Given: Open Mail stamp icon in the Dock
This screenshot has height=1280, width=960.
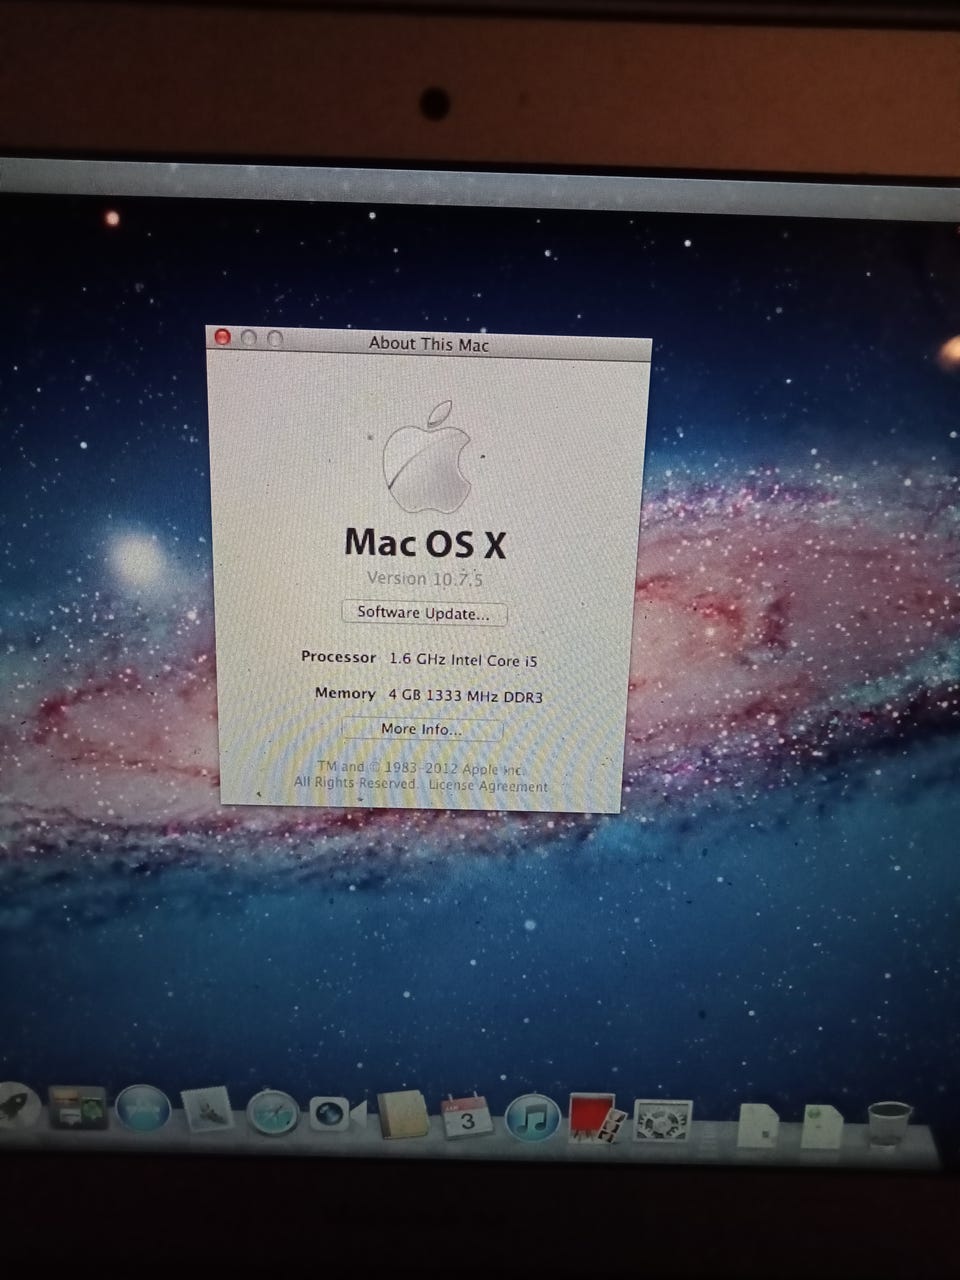Looking at the screenshot, I should click(x=208, y=1110).
